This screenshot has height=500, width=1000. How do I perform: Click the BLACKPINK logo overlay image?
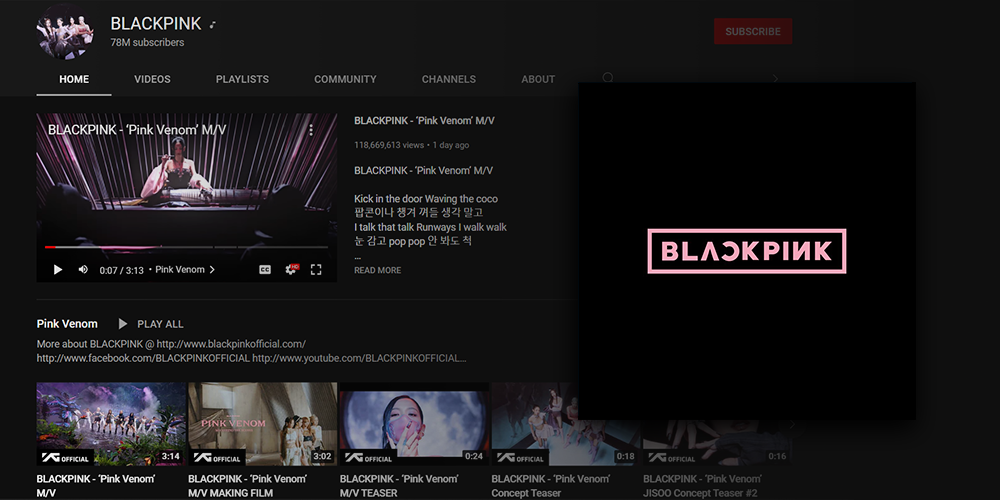coord(747,251)
